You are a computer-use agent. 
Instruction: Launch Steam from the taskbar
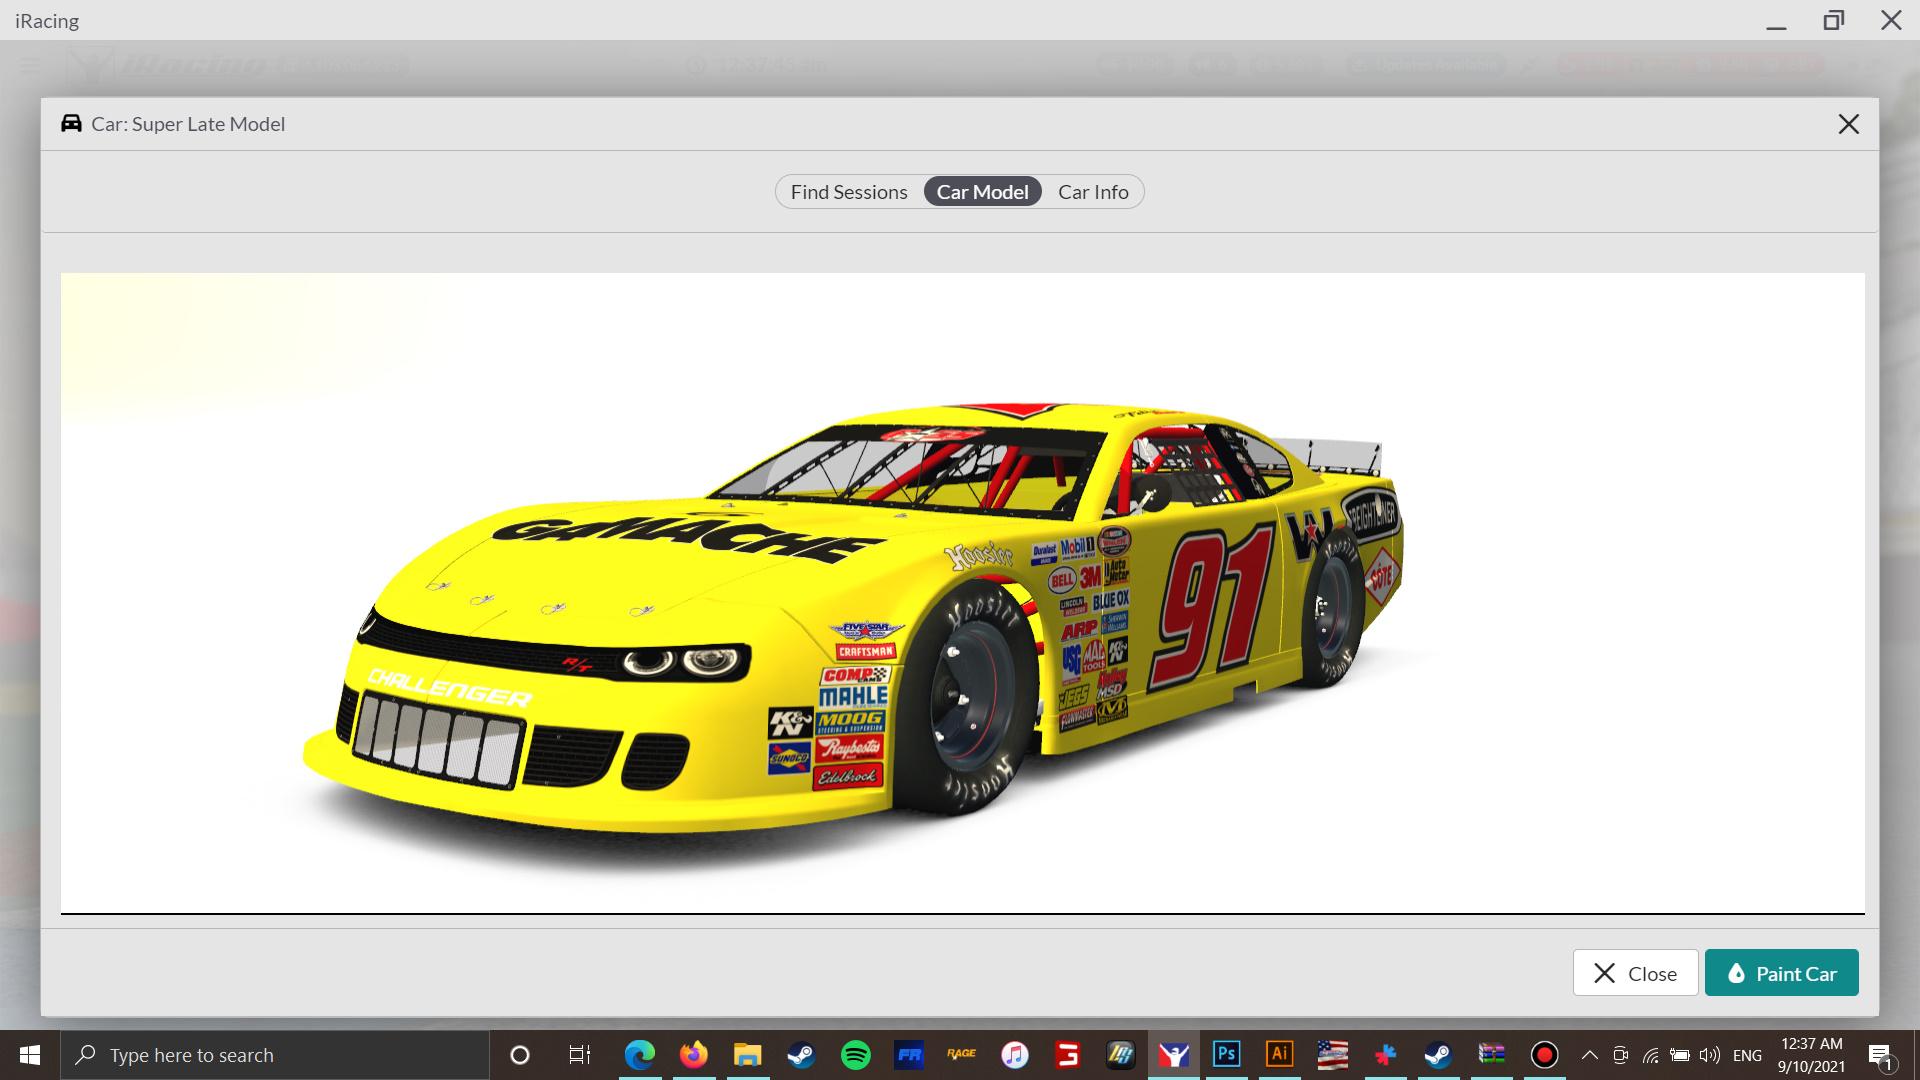(x=801, y=1054)
